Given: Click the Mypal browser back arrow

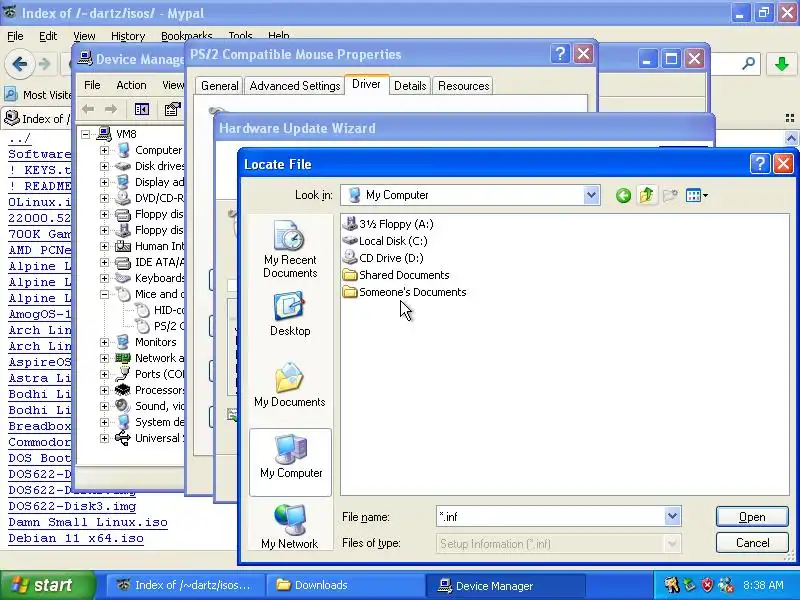Looking at the screenshot, I should (x=19, y=64).
